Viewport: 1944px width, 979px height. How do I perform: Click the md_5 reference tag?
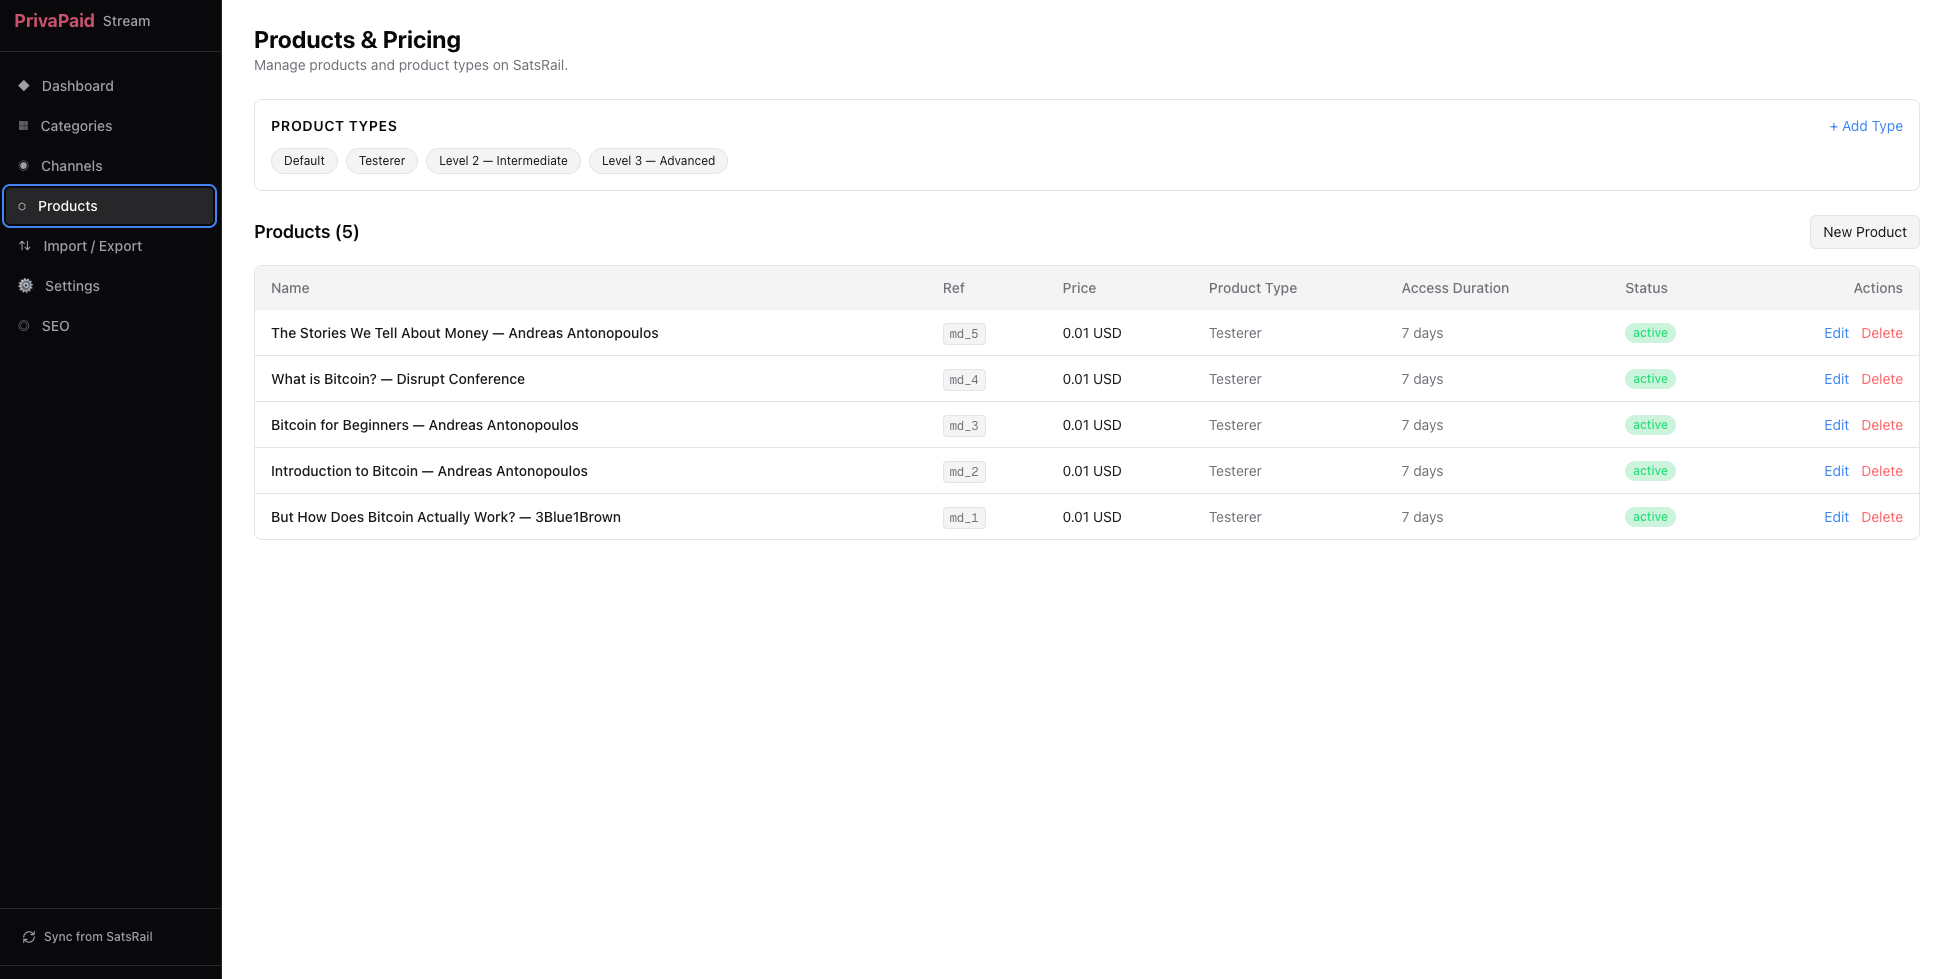coord(964,334)
